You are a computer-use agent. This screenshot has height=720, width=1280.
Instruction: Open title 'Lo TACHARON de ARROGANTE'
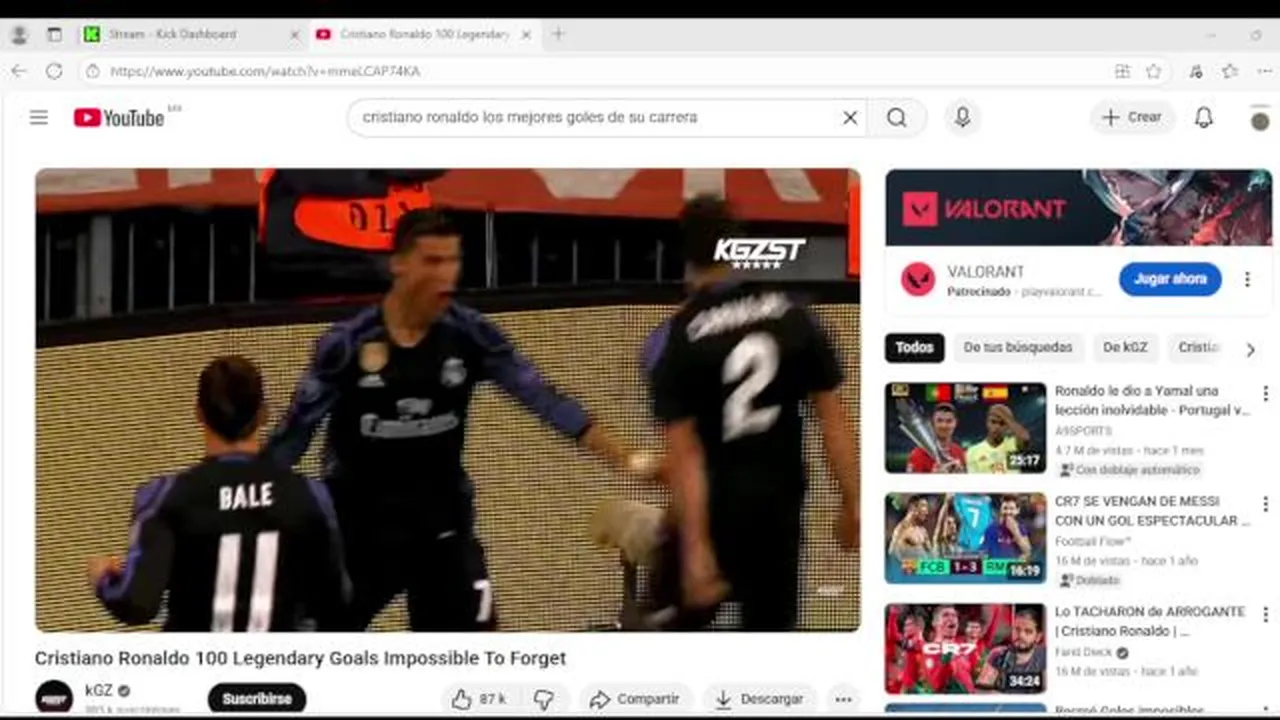tap(1150, 621)
